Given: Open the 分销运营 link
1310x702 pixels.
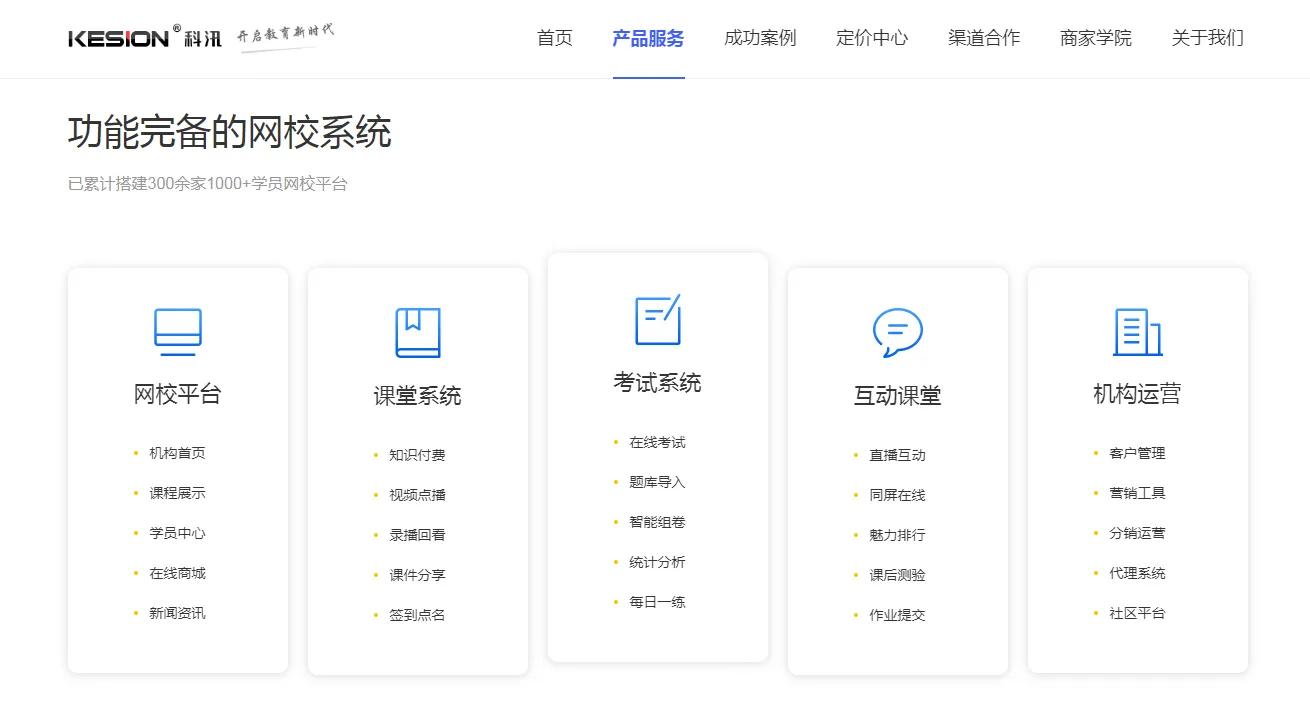Looking at the screenshot, I should [x=1137, y=533].
